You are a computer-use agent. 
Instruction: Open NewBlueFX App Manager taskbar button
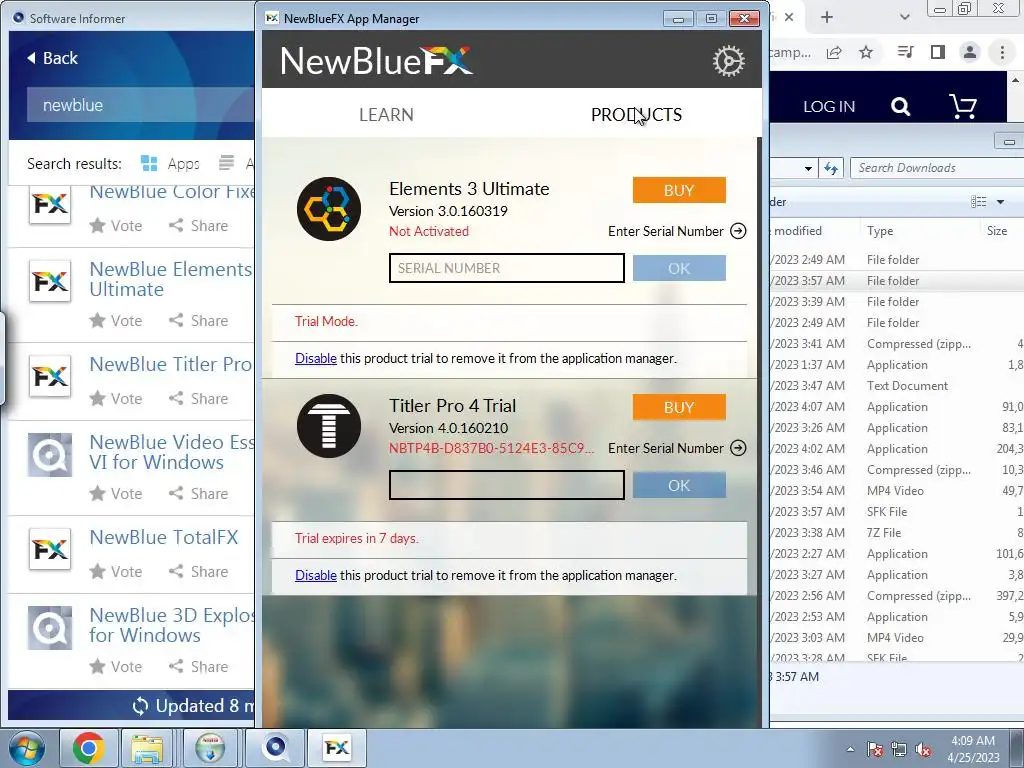coord(337,748)
